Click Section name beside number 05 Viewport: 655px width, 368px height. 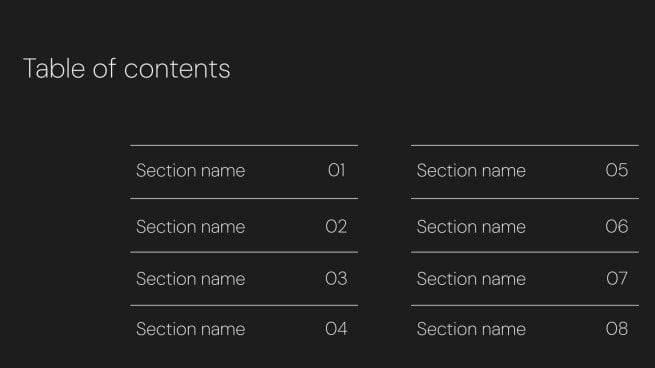pyautogui.click(x=471, y=170)
